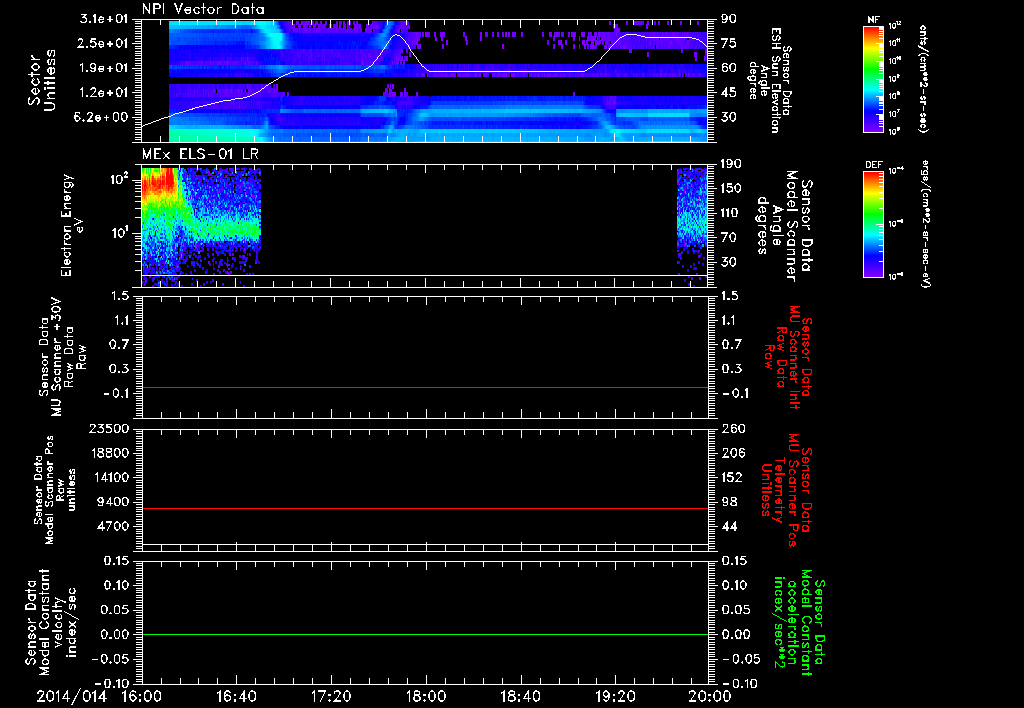Click the red line in Scanner Pos panel

[x=424, y=508]
